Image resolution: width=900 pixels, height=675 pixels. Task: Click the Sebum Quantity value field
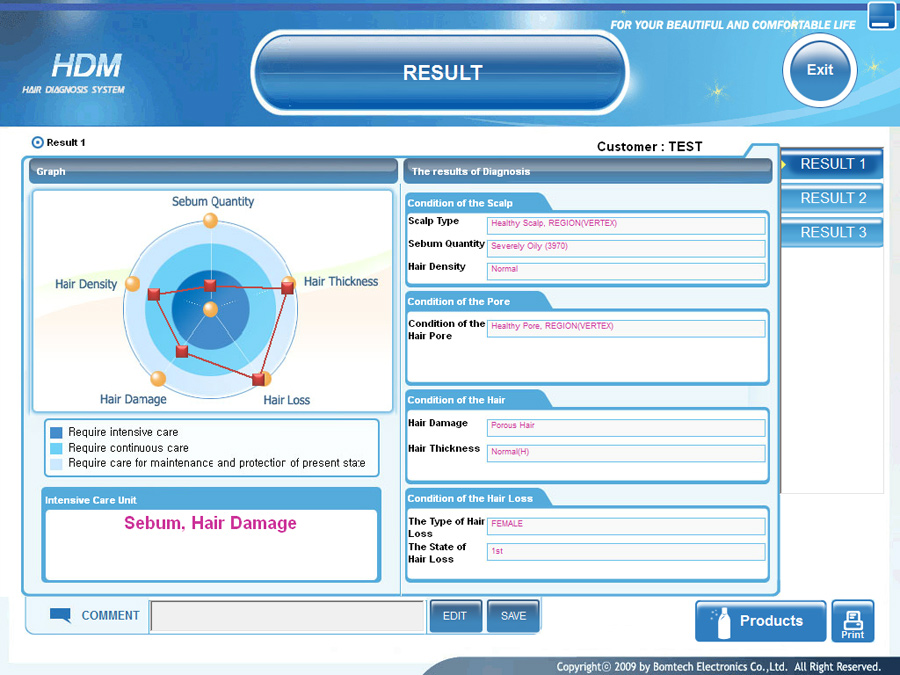[x=625, y=247]
